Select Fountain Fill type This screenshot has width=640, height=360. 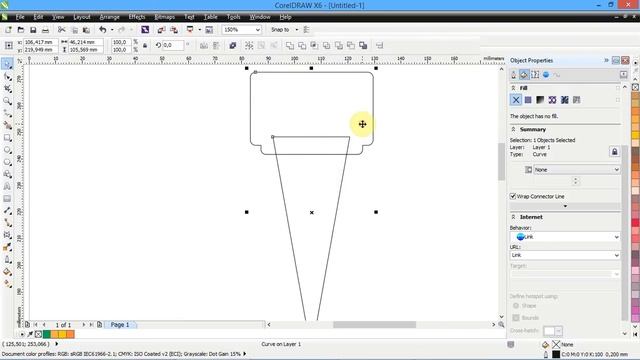pos(540,100)
